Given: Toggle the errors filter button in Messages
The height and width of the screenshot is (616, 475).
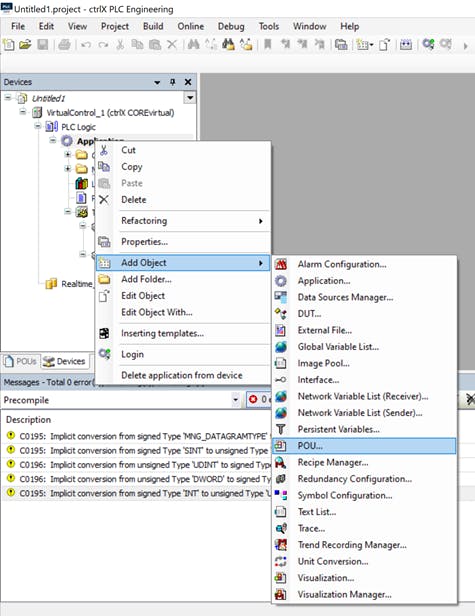Looking at the screenshot, I should pos(259,400).
